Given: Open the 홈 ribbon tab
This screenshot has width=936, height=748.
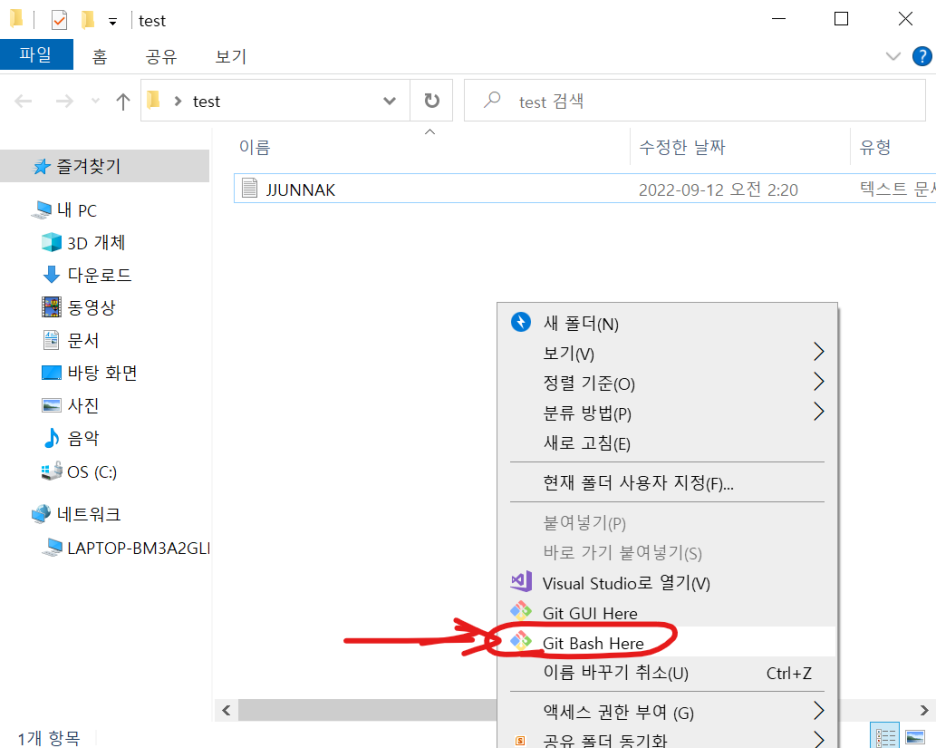Looking at the screenshot, I should point(100,56).
